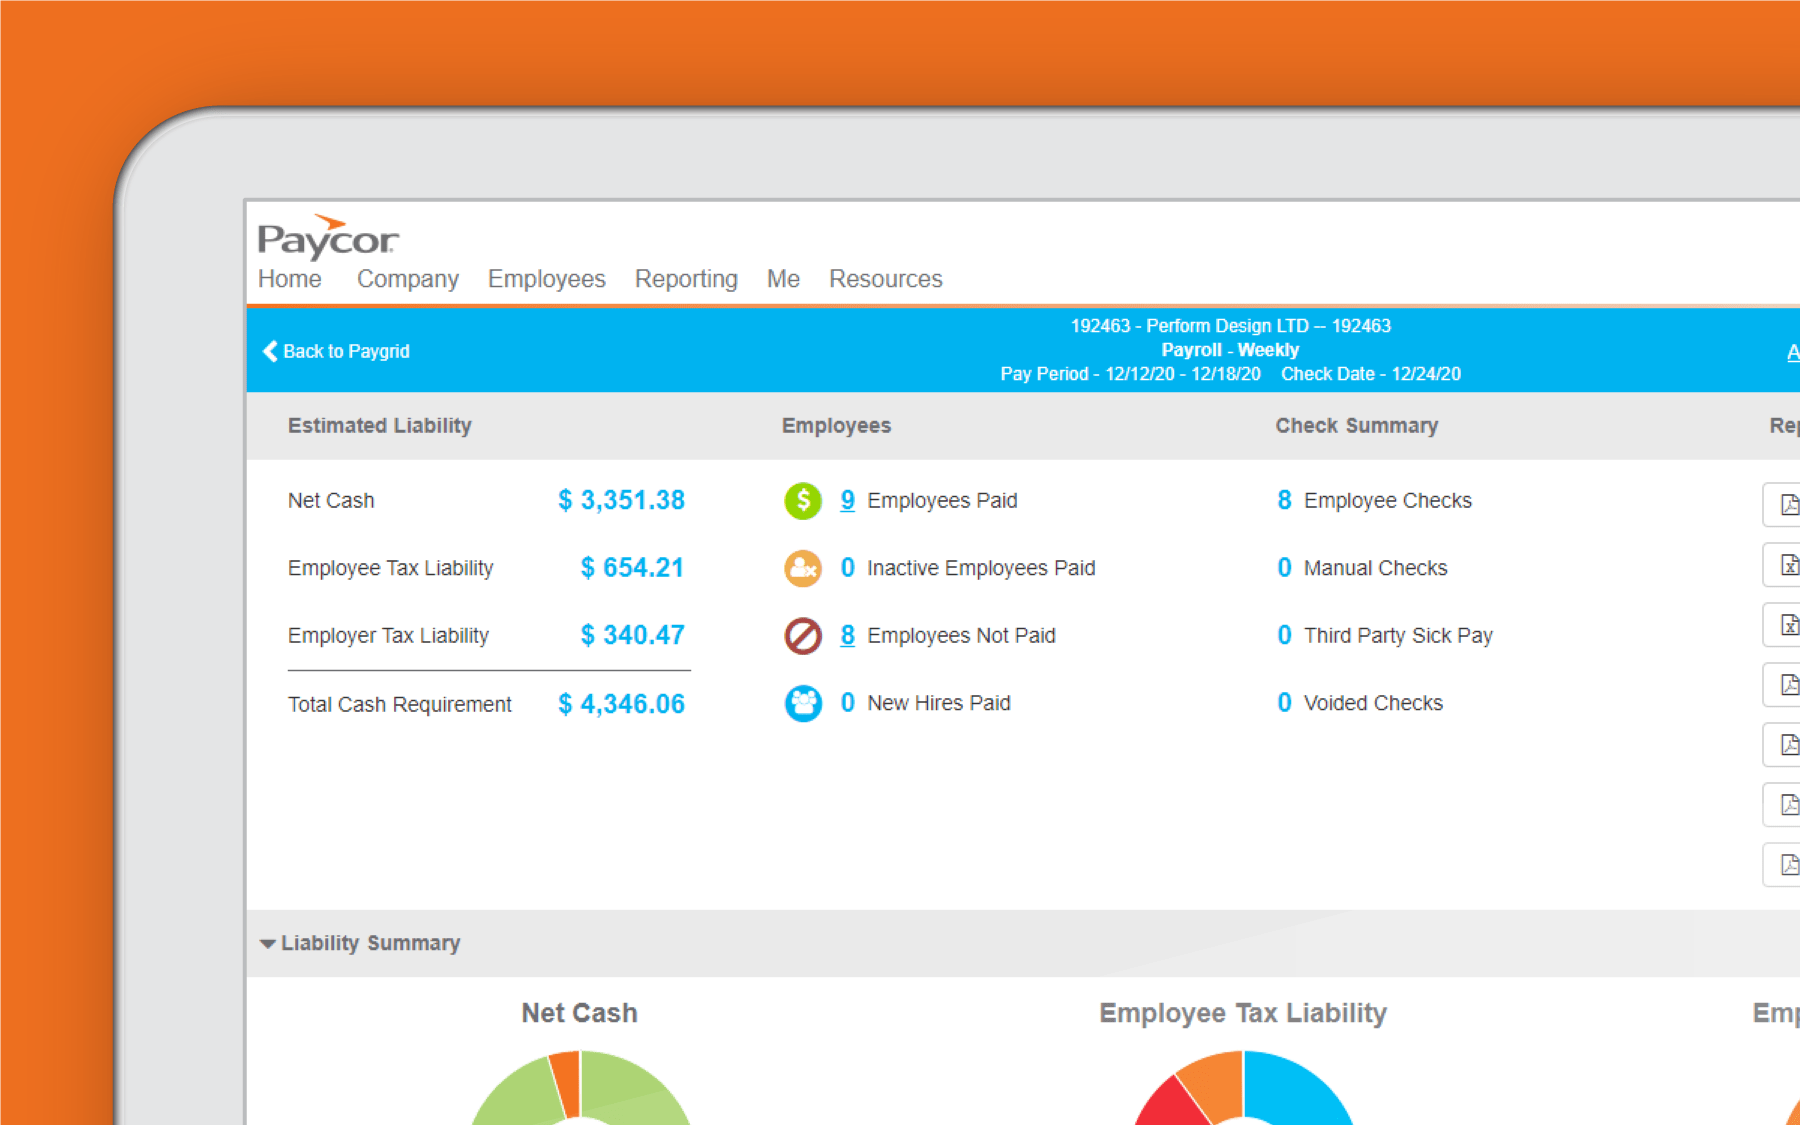Click the orange slice of Net Cash pie
The width and height of the screenshot is (1800, 1125).
pos(568,1082)
